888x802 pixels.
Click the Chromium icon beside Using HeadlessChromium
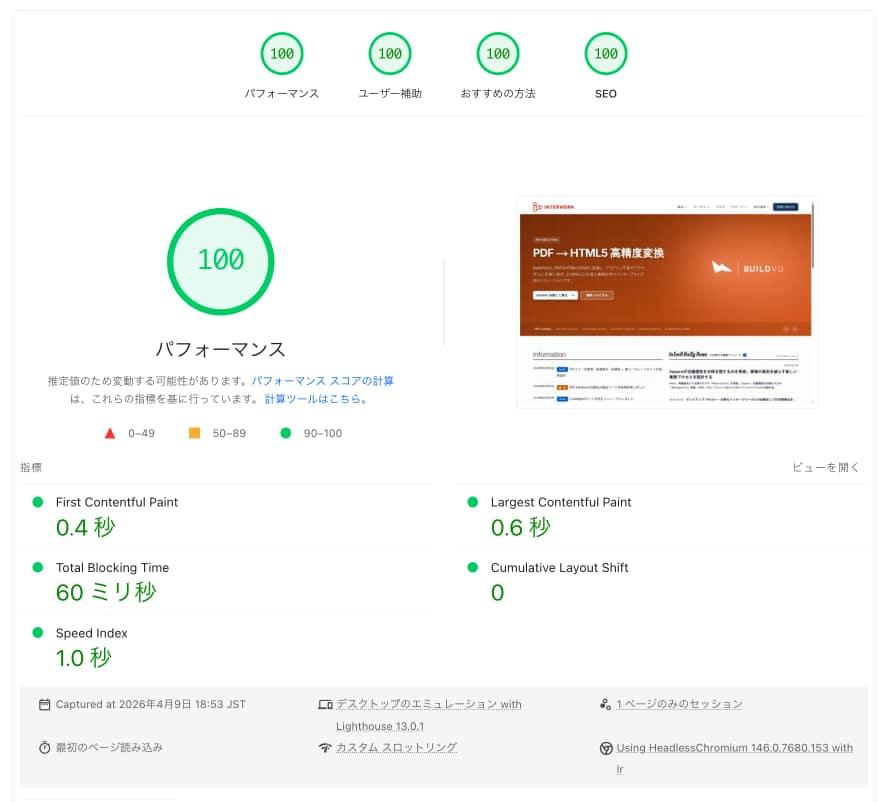(606, 747)
